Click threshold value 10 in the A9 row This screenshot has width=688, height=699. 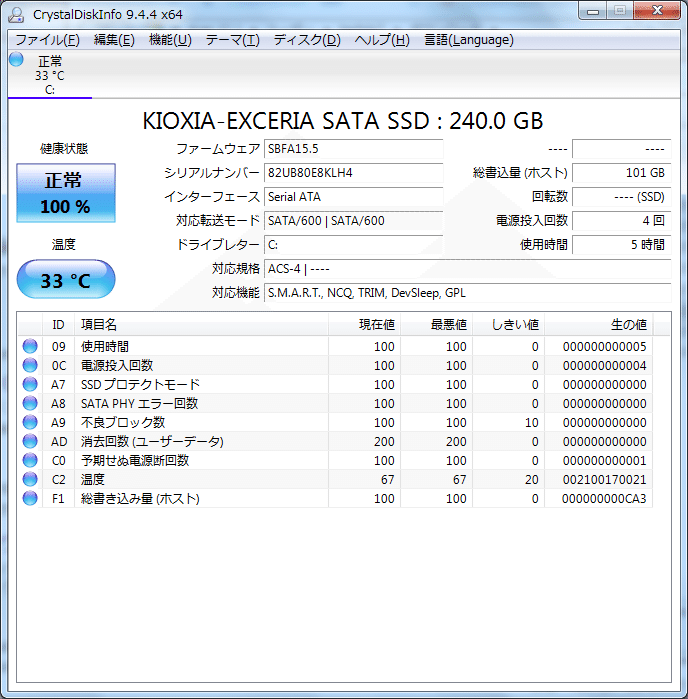point(531,423)
